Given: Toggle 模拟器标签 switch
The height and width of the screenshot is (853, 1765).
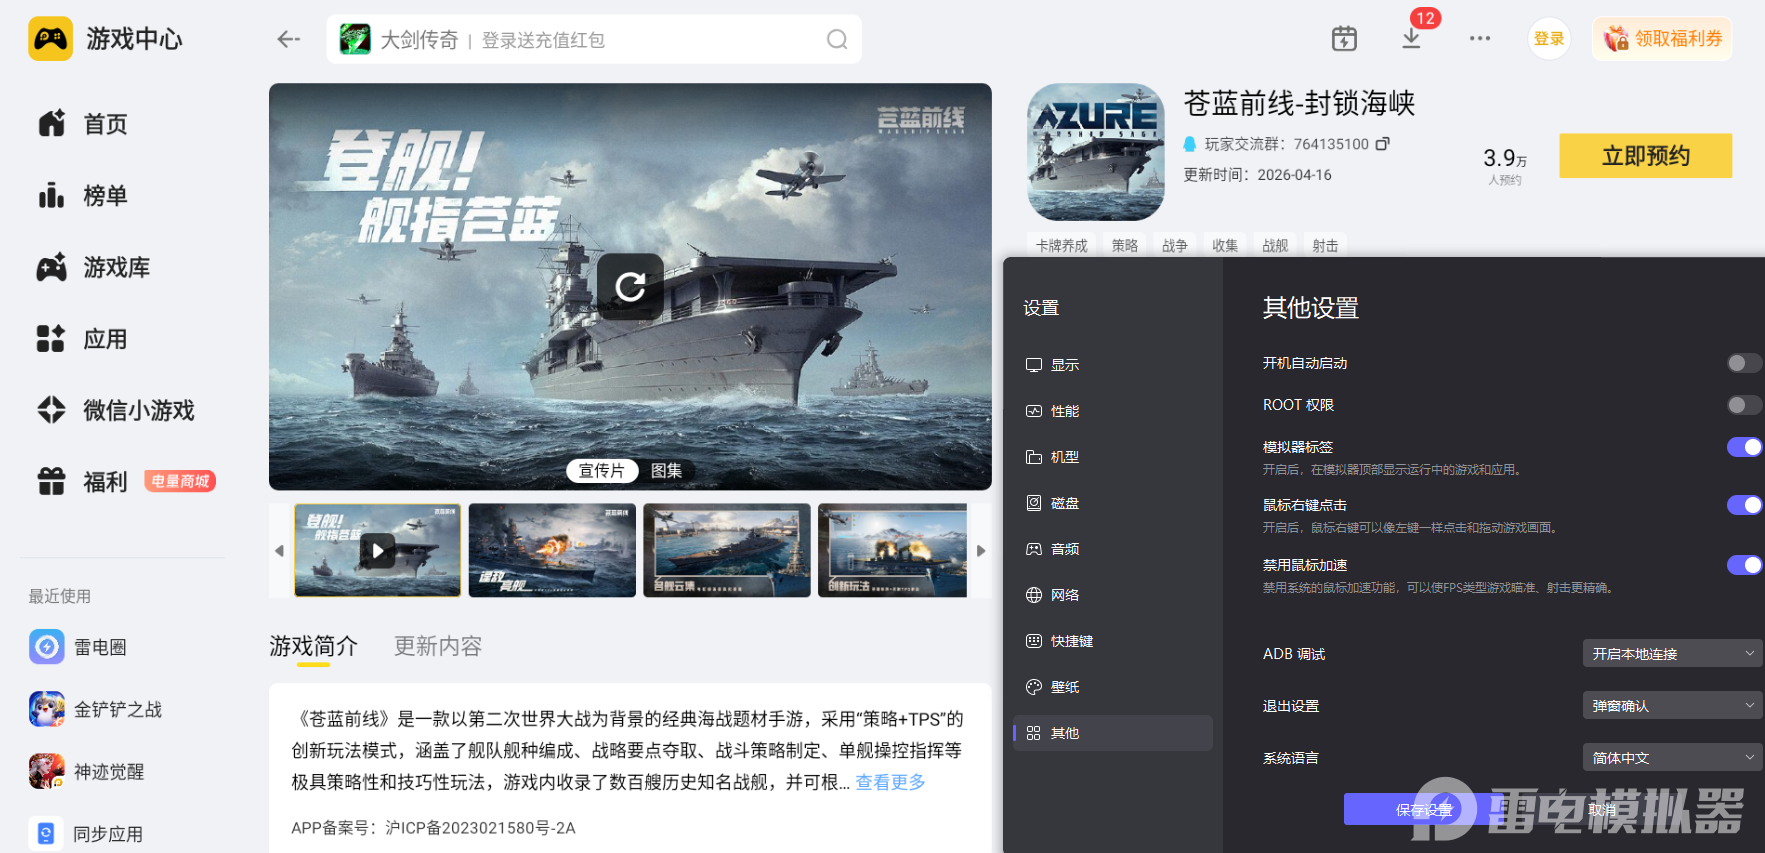Looking at the screenshot, I should (1744, 447).
